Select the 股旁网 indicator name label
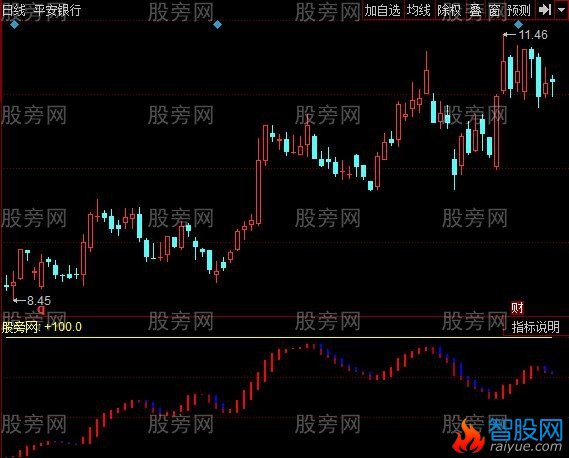Image resolution: width=569 pixels, height=458 pixels. [x=20, y=327]
